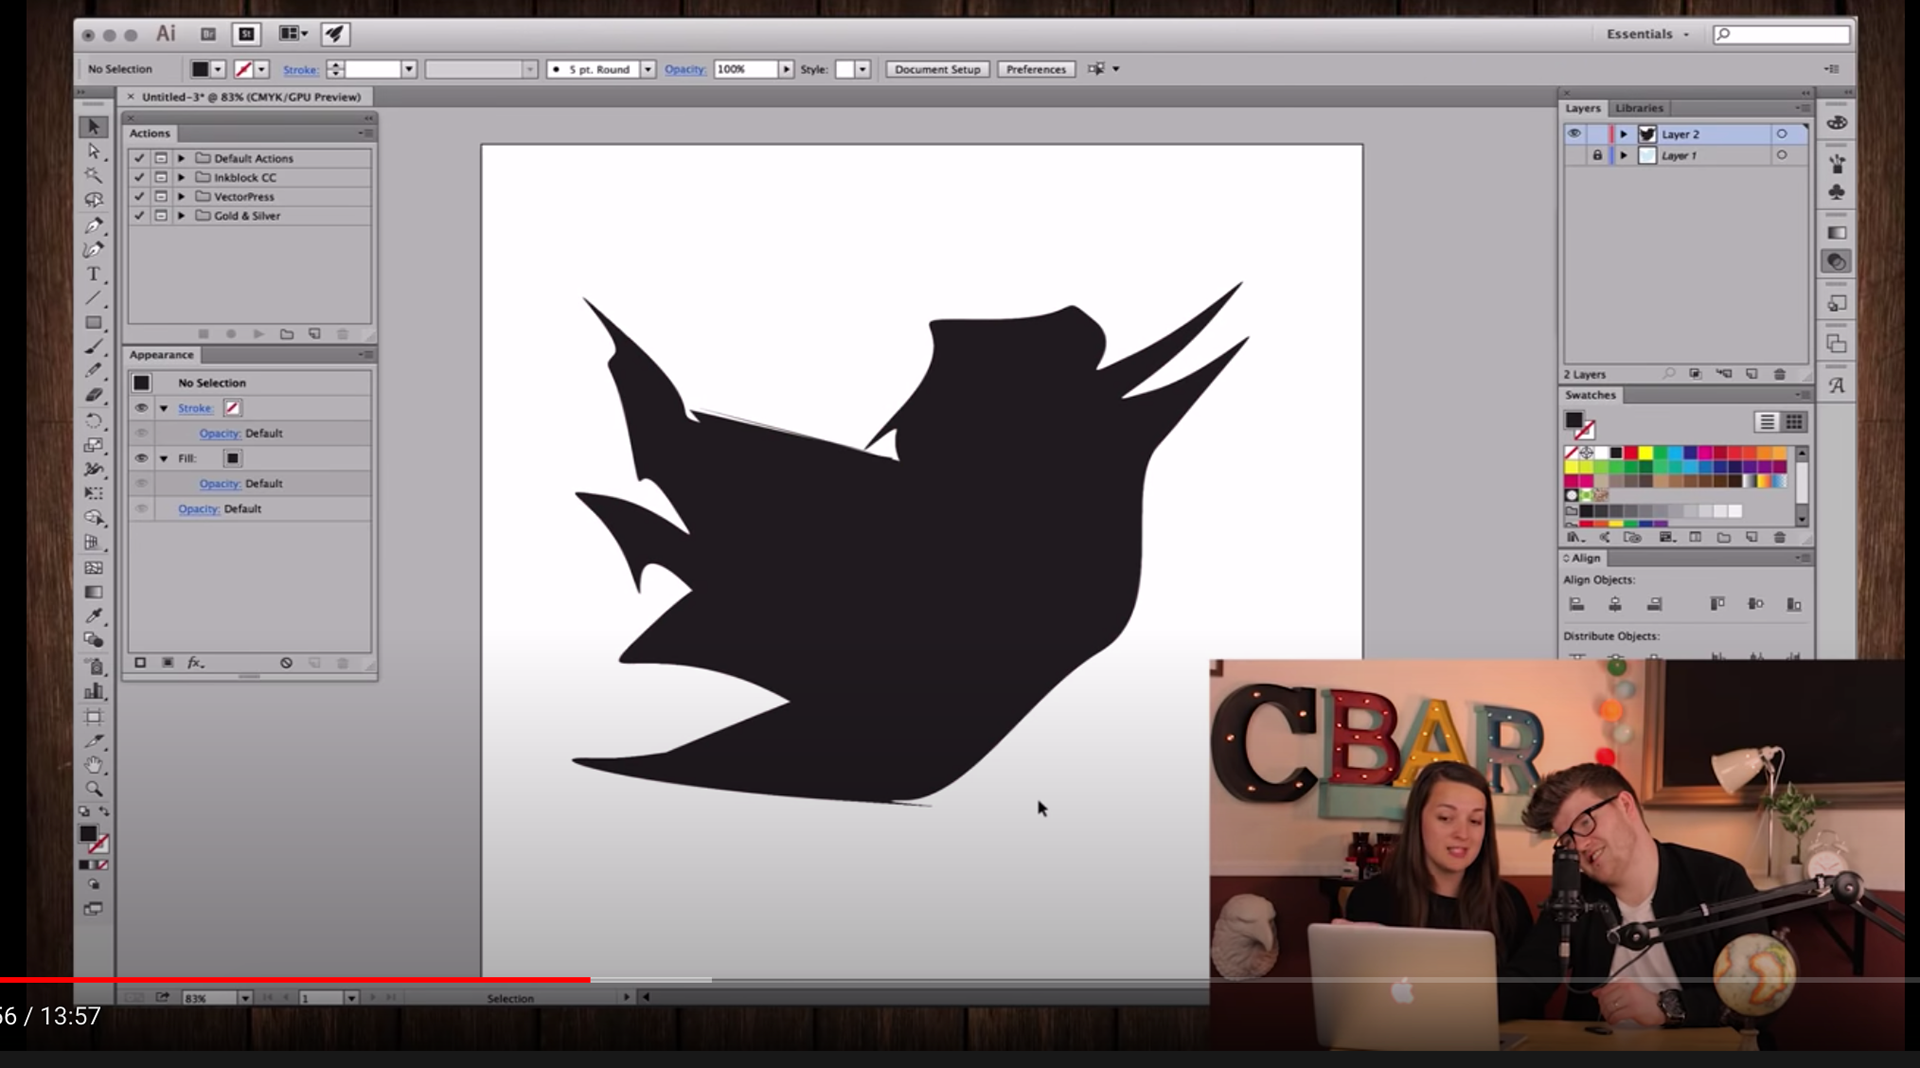This screenshot has width=1920, height=1068.
Task: Create new layer in Layers panel
Action: [x=1751, y=374]
